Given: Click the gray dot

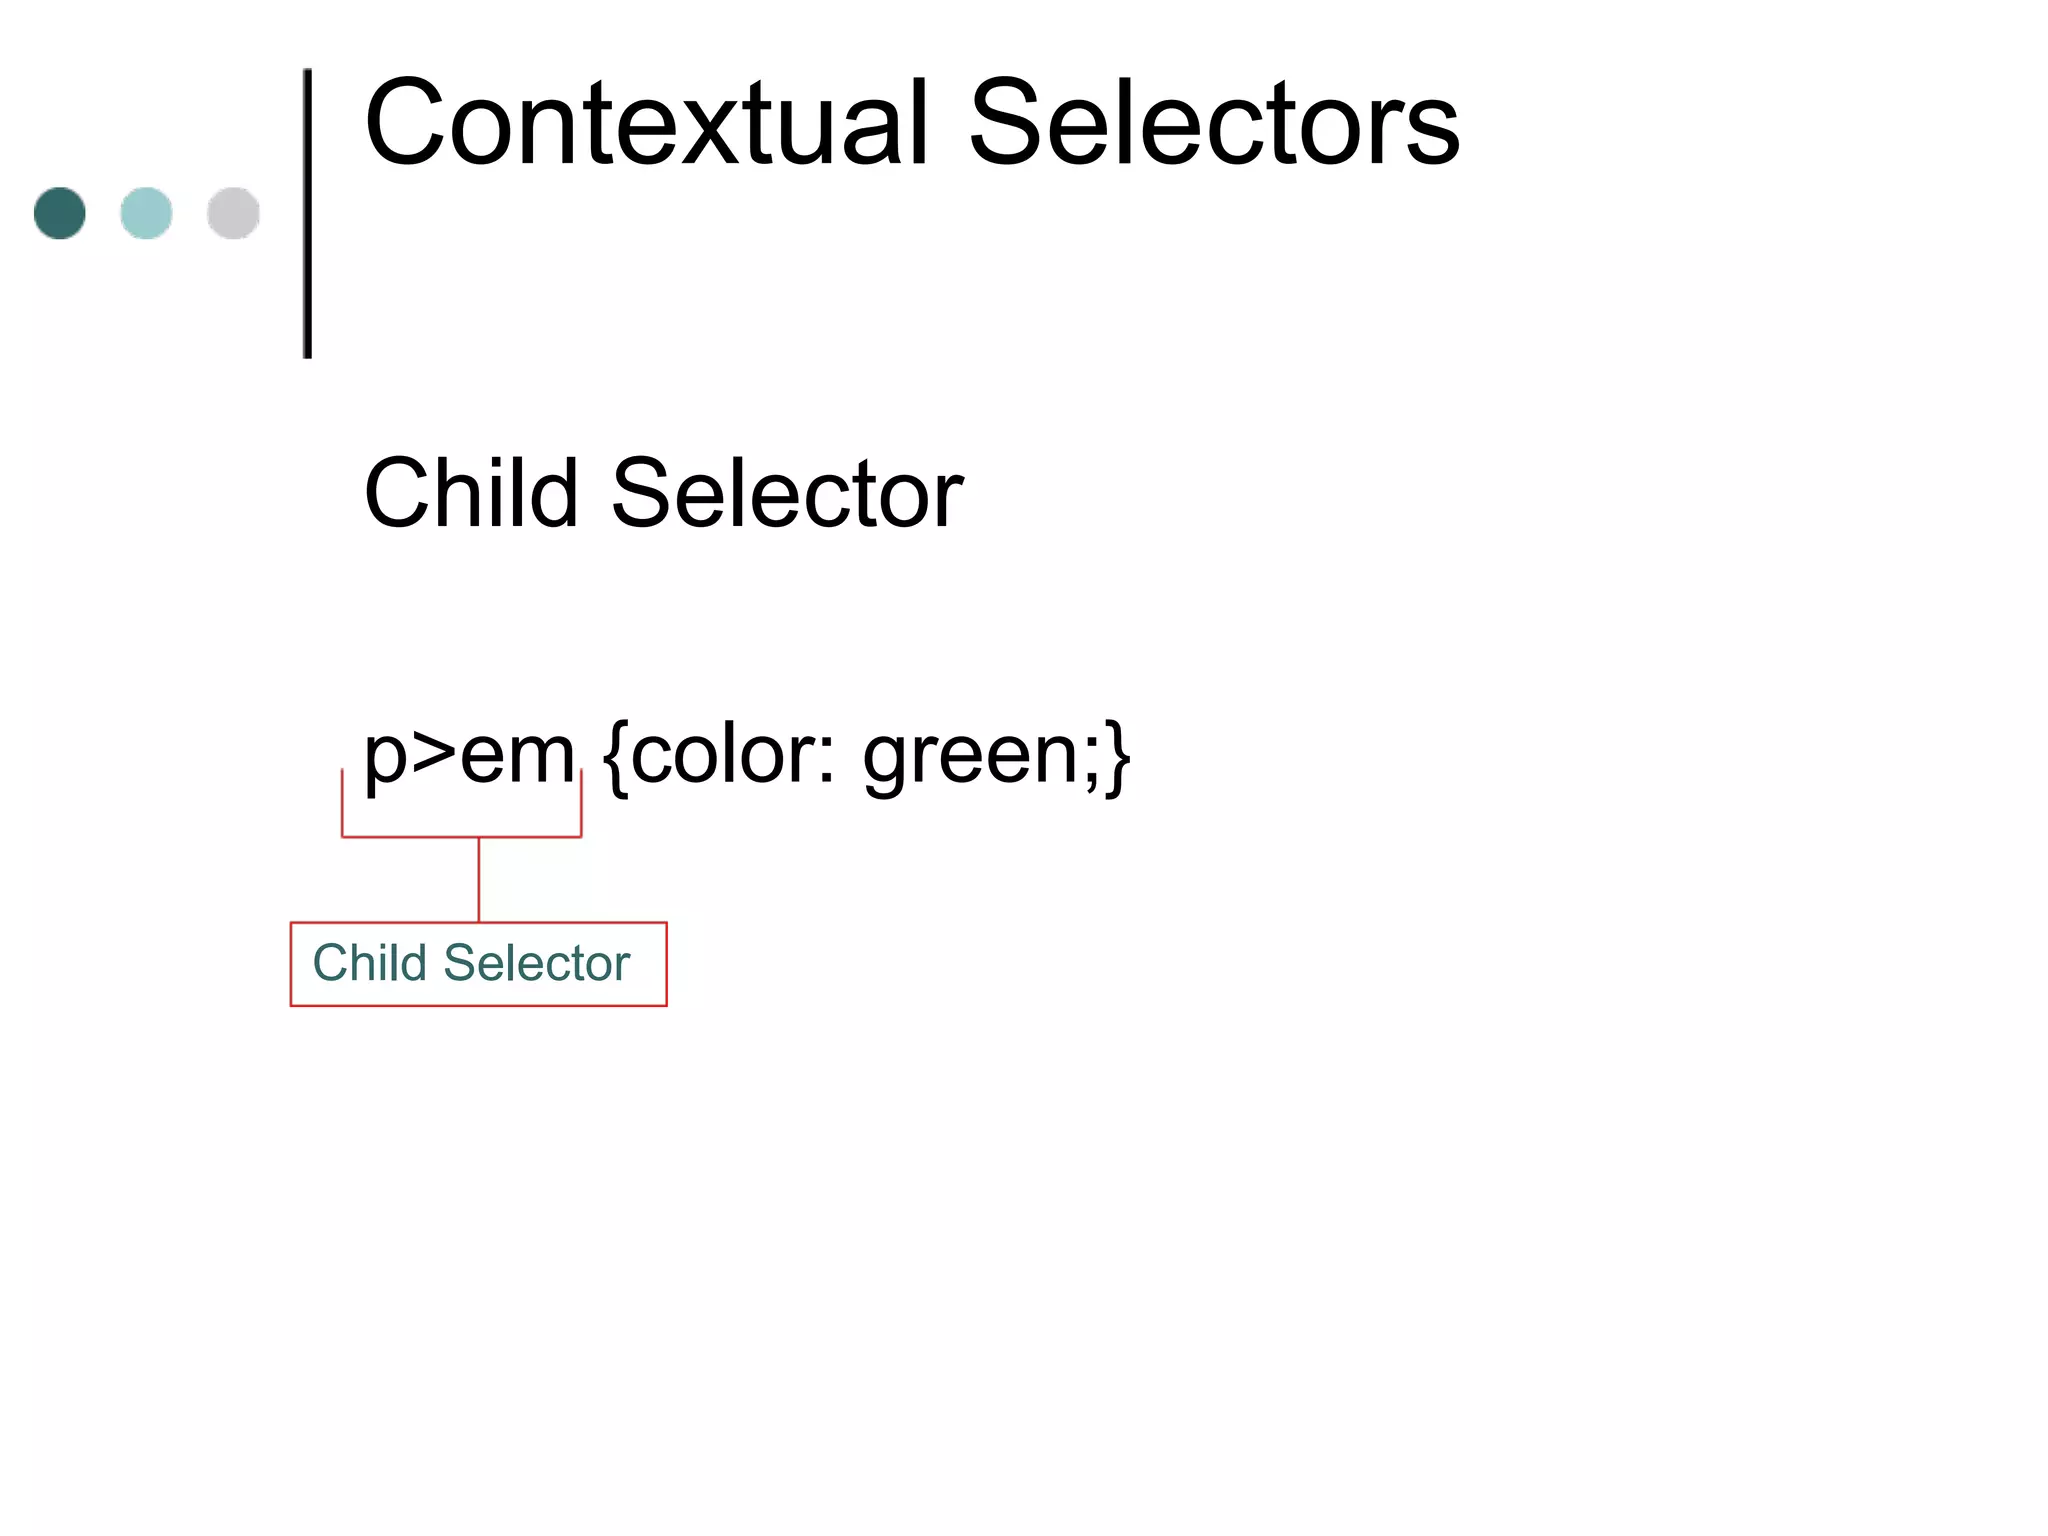Looking at the screenshot, I should (x=233, y=213).
